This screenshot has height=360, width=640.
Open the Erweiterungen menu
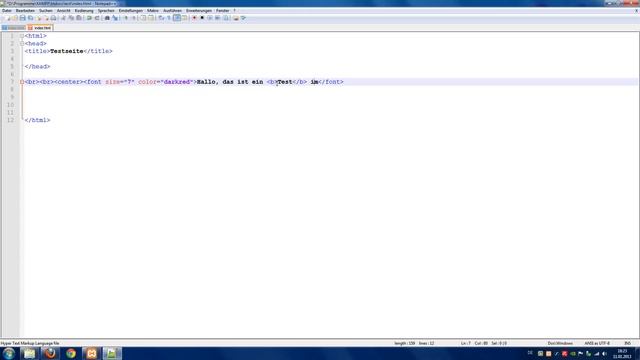click(x=199, y=11)
